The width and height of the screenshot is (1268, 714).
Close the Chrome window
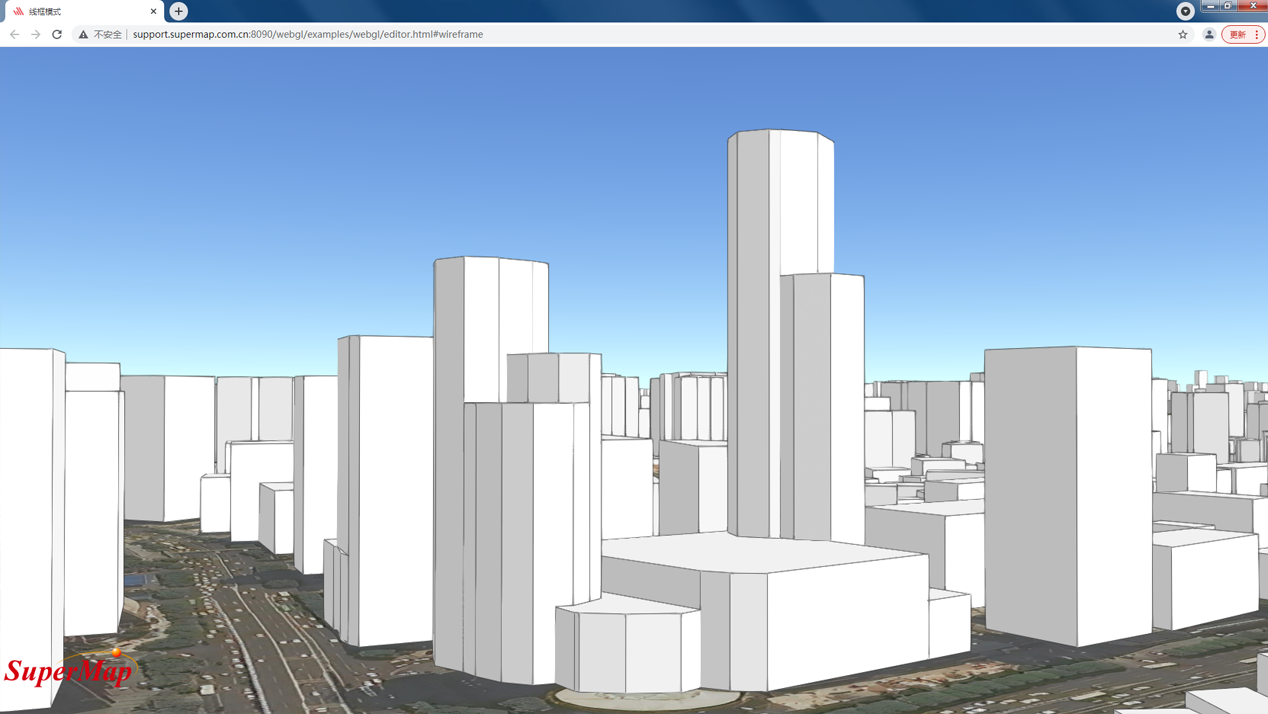click(1253, 6)
